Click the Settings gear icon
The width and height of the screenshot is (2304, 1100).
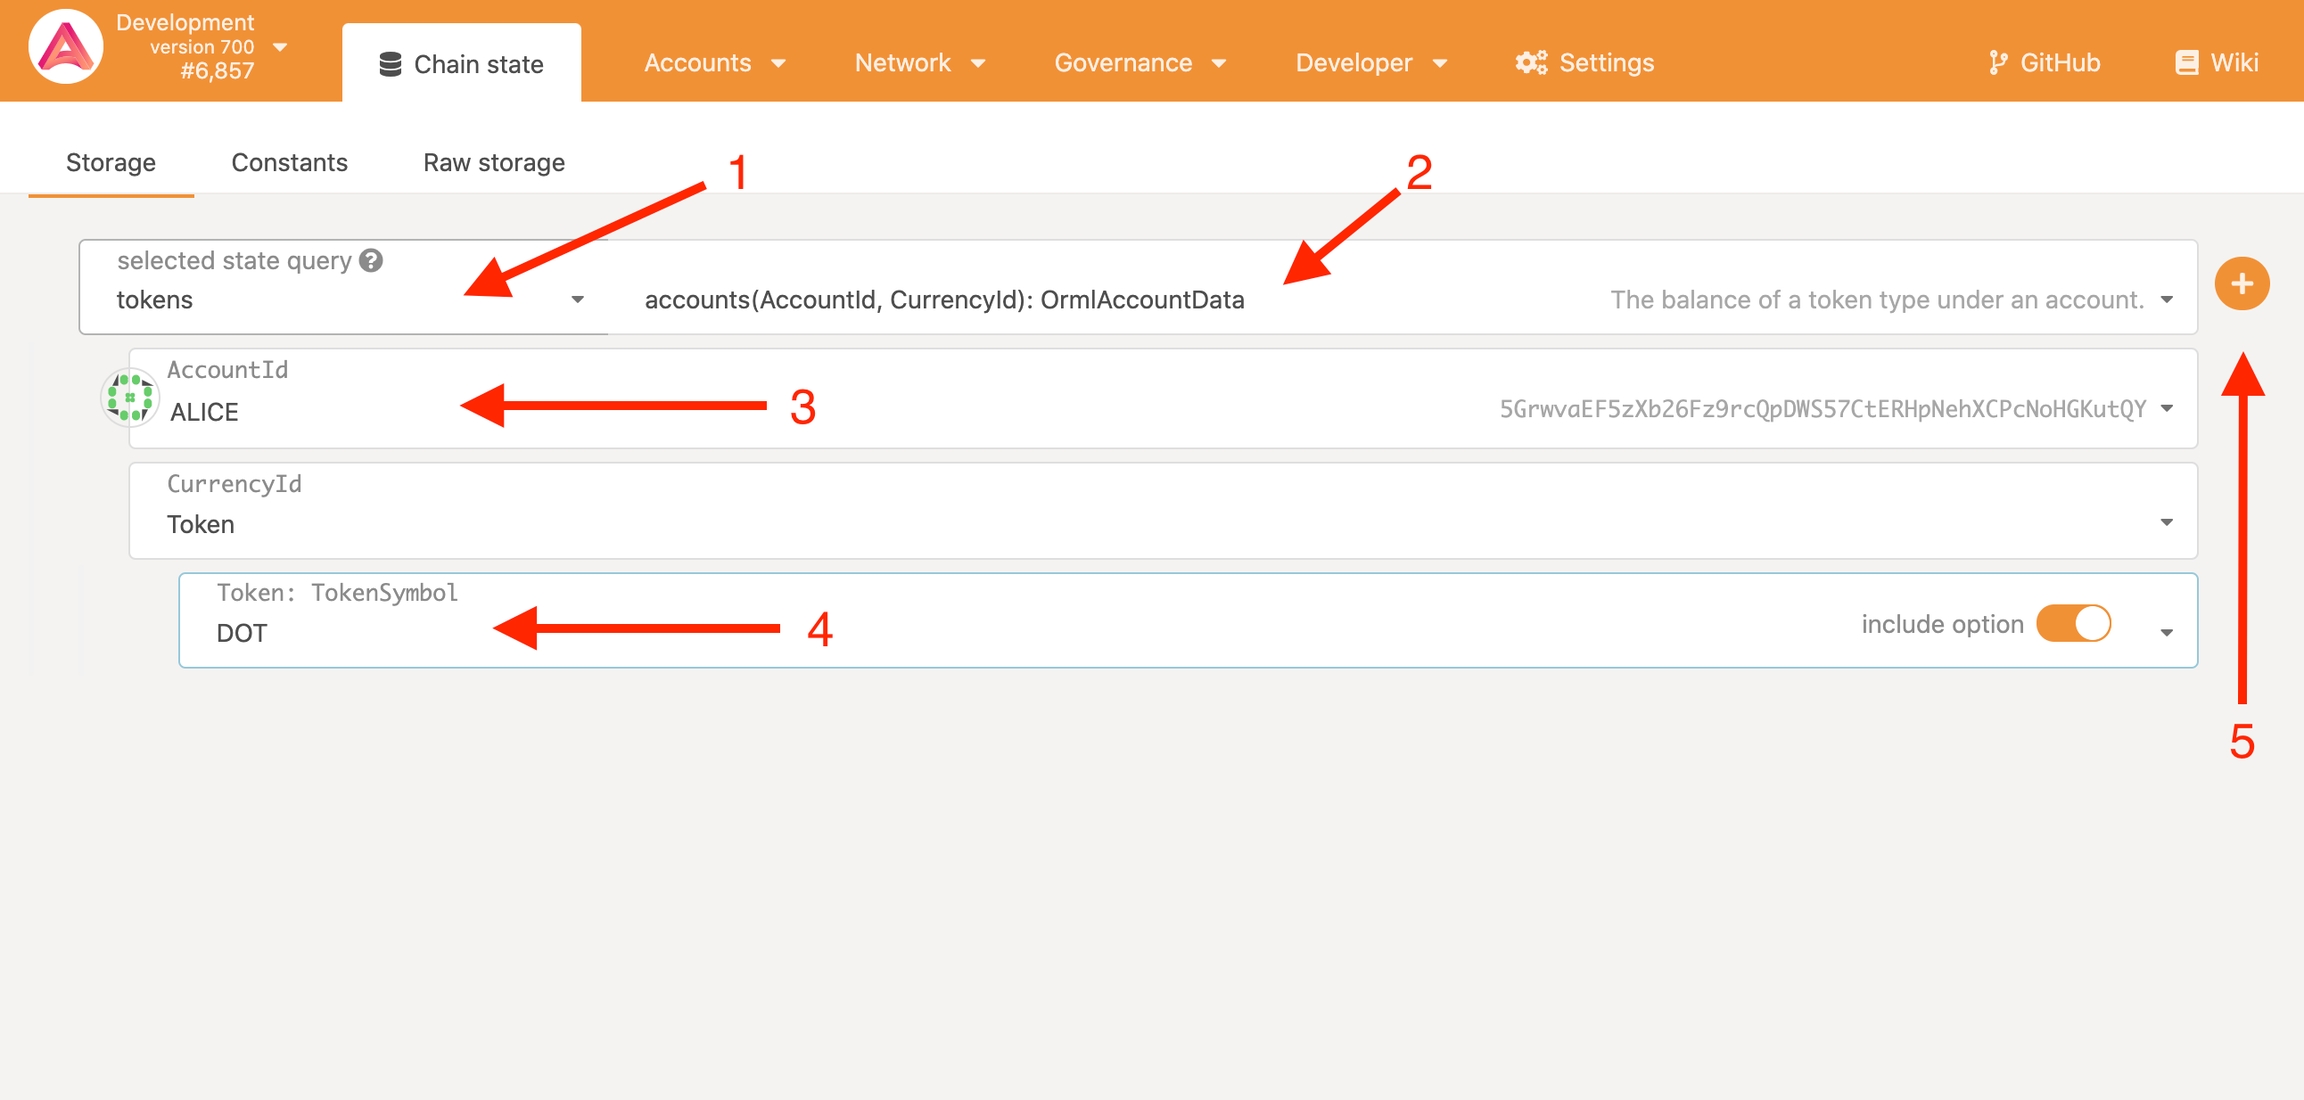1530,63
